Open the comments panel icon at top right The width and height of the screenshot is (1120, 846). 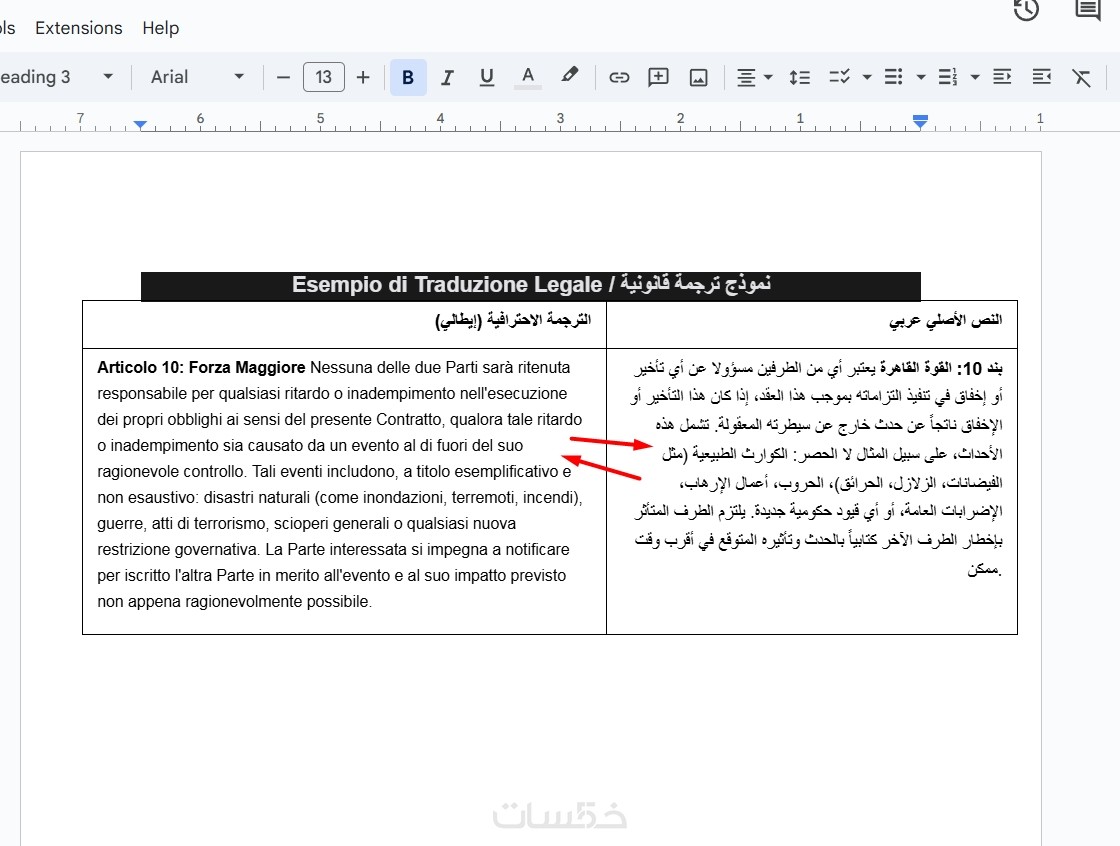[1087, 9]
